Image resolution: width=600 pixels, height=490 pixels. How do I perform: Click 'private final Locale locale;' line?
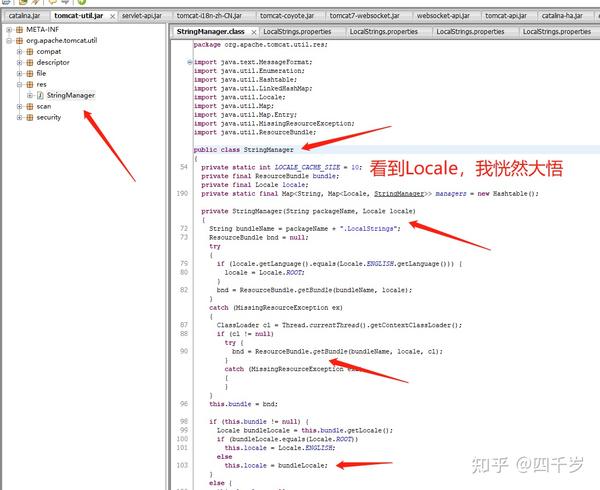coord(255,185)
